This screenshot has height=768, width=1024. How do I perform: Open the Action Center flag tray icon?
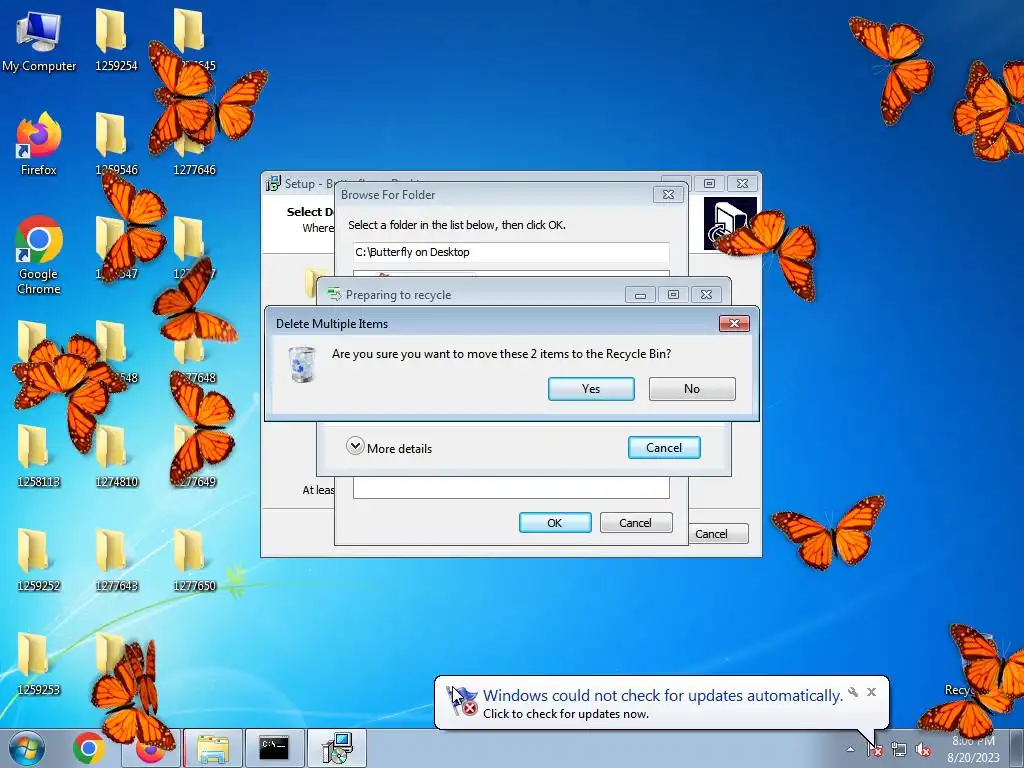[874, 750]
